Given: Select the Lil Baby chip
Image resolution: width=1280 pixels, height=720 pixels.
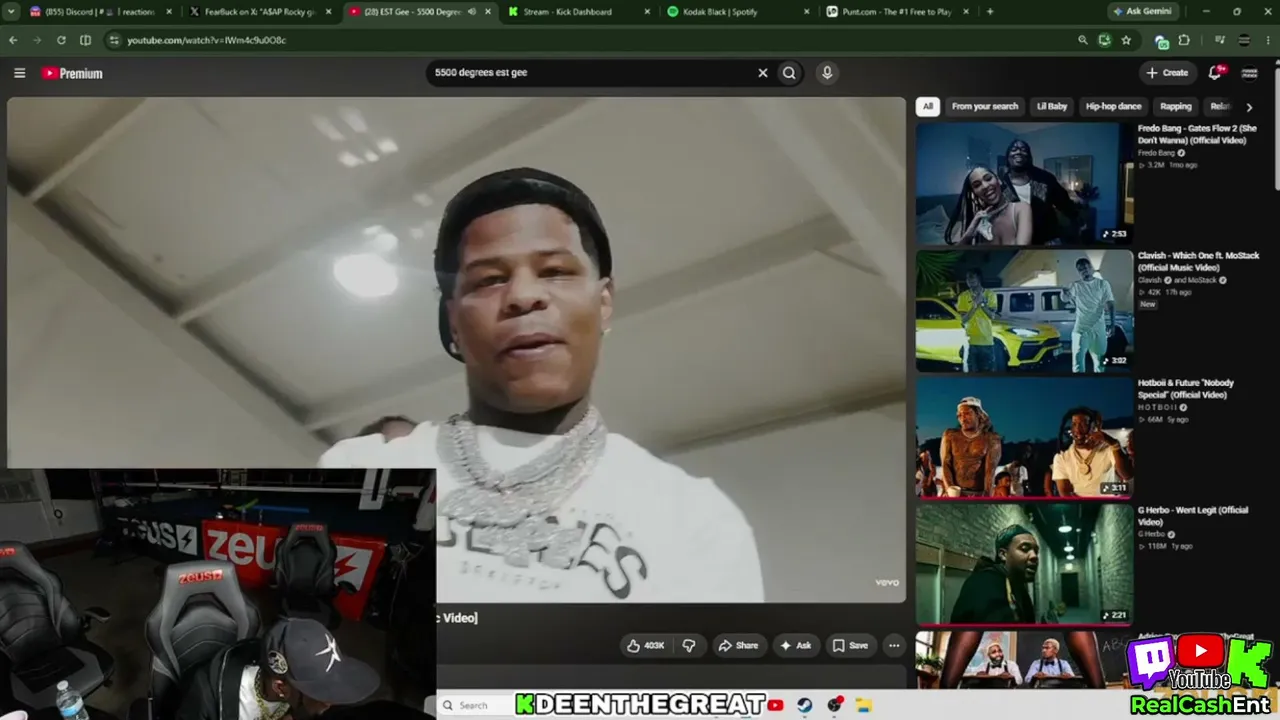Looking at the screenshot, I should tap(1052, 106).
